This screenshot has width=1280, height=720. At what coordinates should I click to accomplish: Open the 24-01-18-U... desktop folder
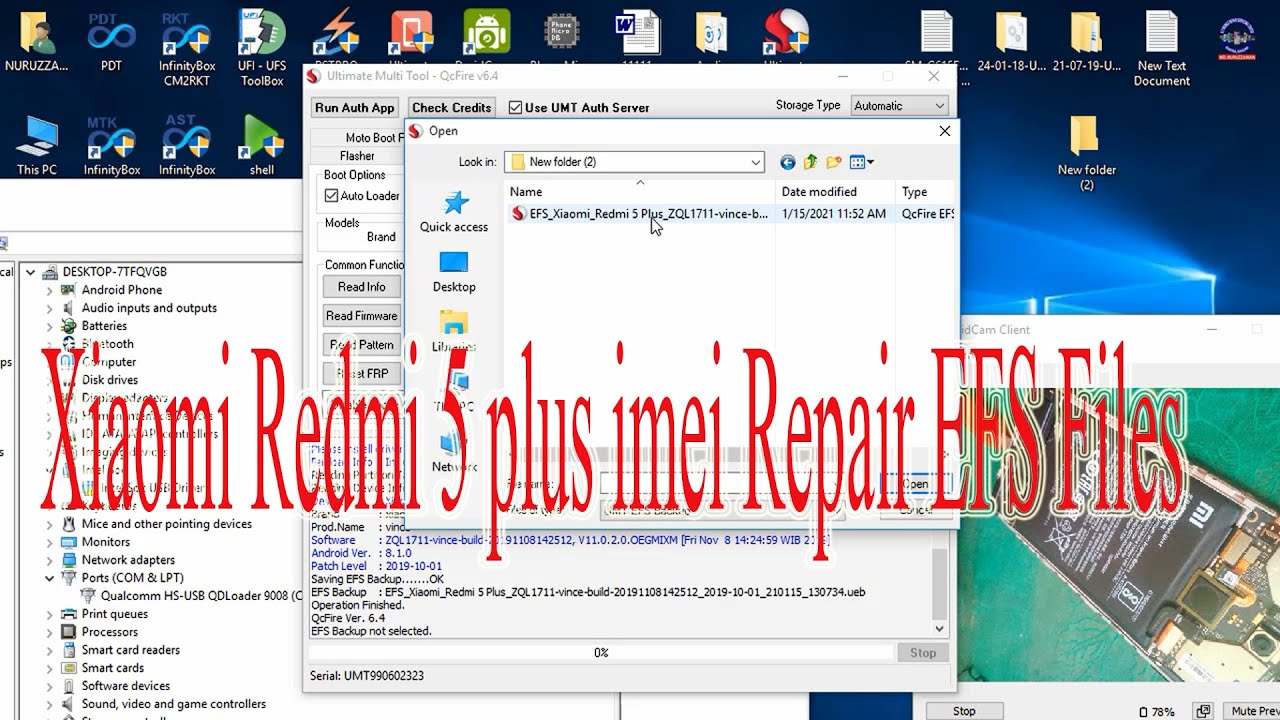click(1011, 41)
